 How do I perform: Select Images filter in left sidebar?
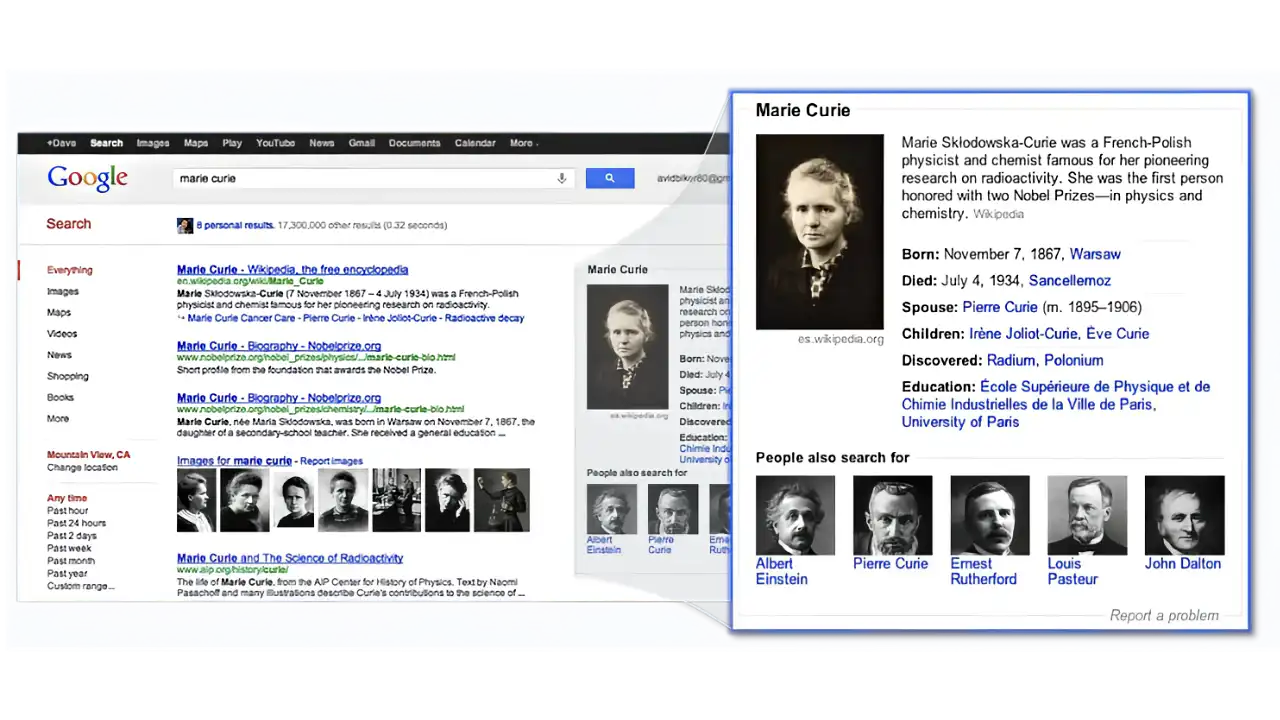[x=63, y=292]
